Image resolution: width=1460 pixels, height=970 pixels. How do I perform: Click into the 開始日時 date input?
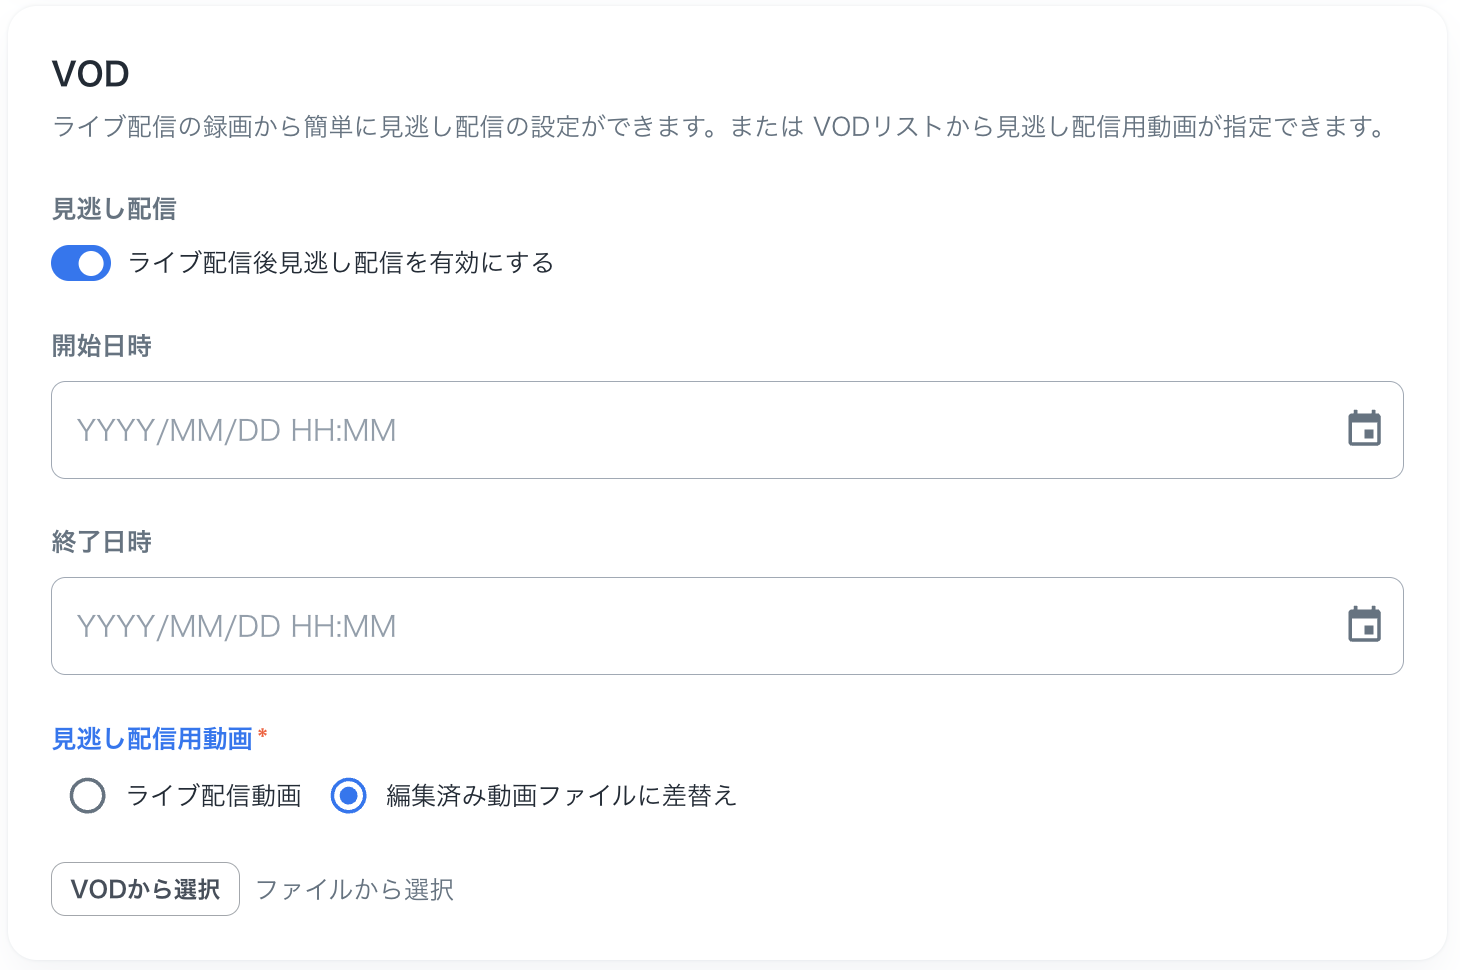[400, 430]
